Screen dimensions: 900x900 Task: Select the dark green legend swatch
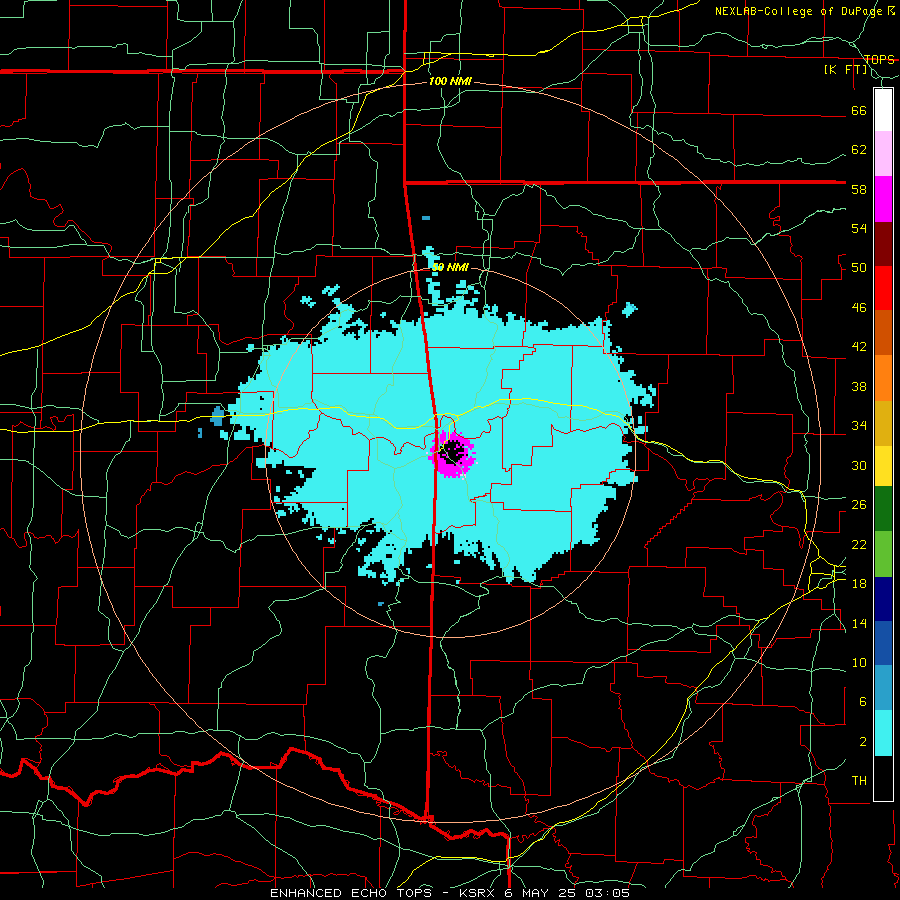click(883, 509)
